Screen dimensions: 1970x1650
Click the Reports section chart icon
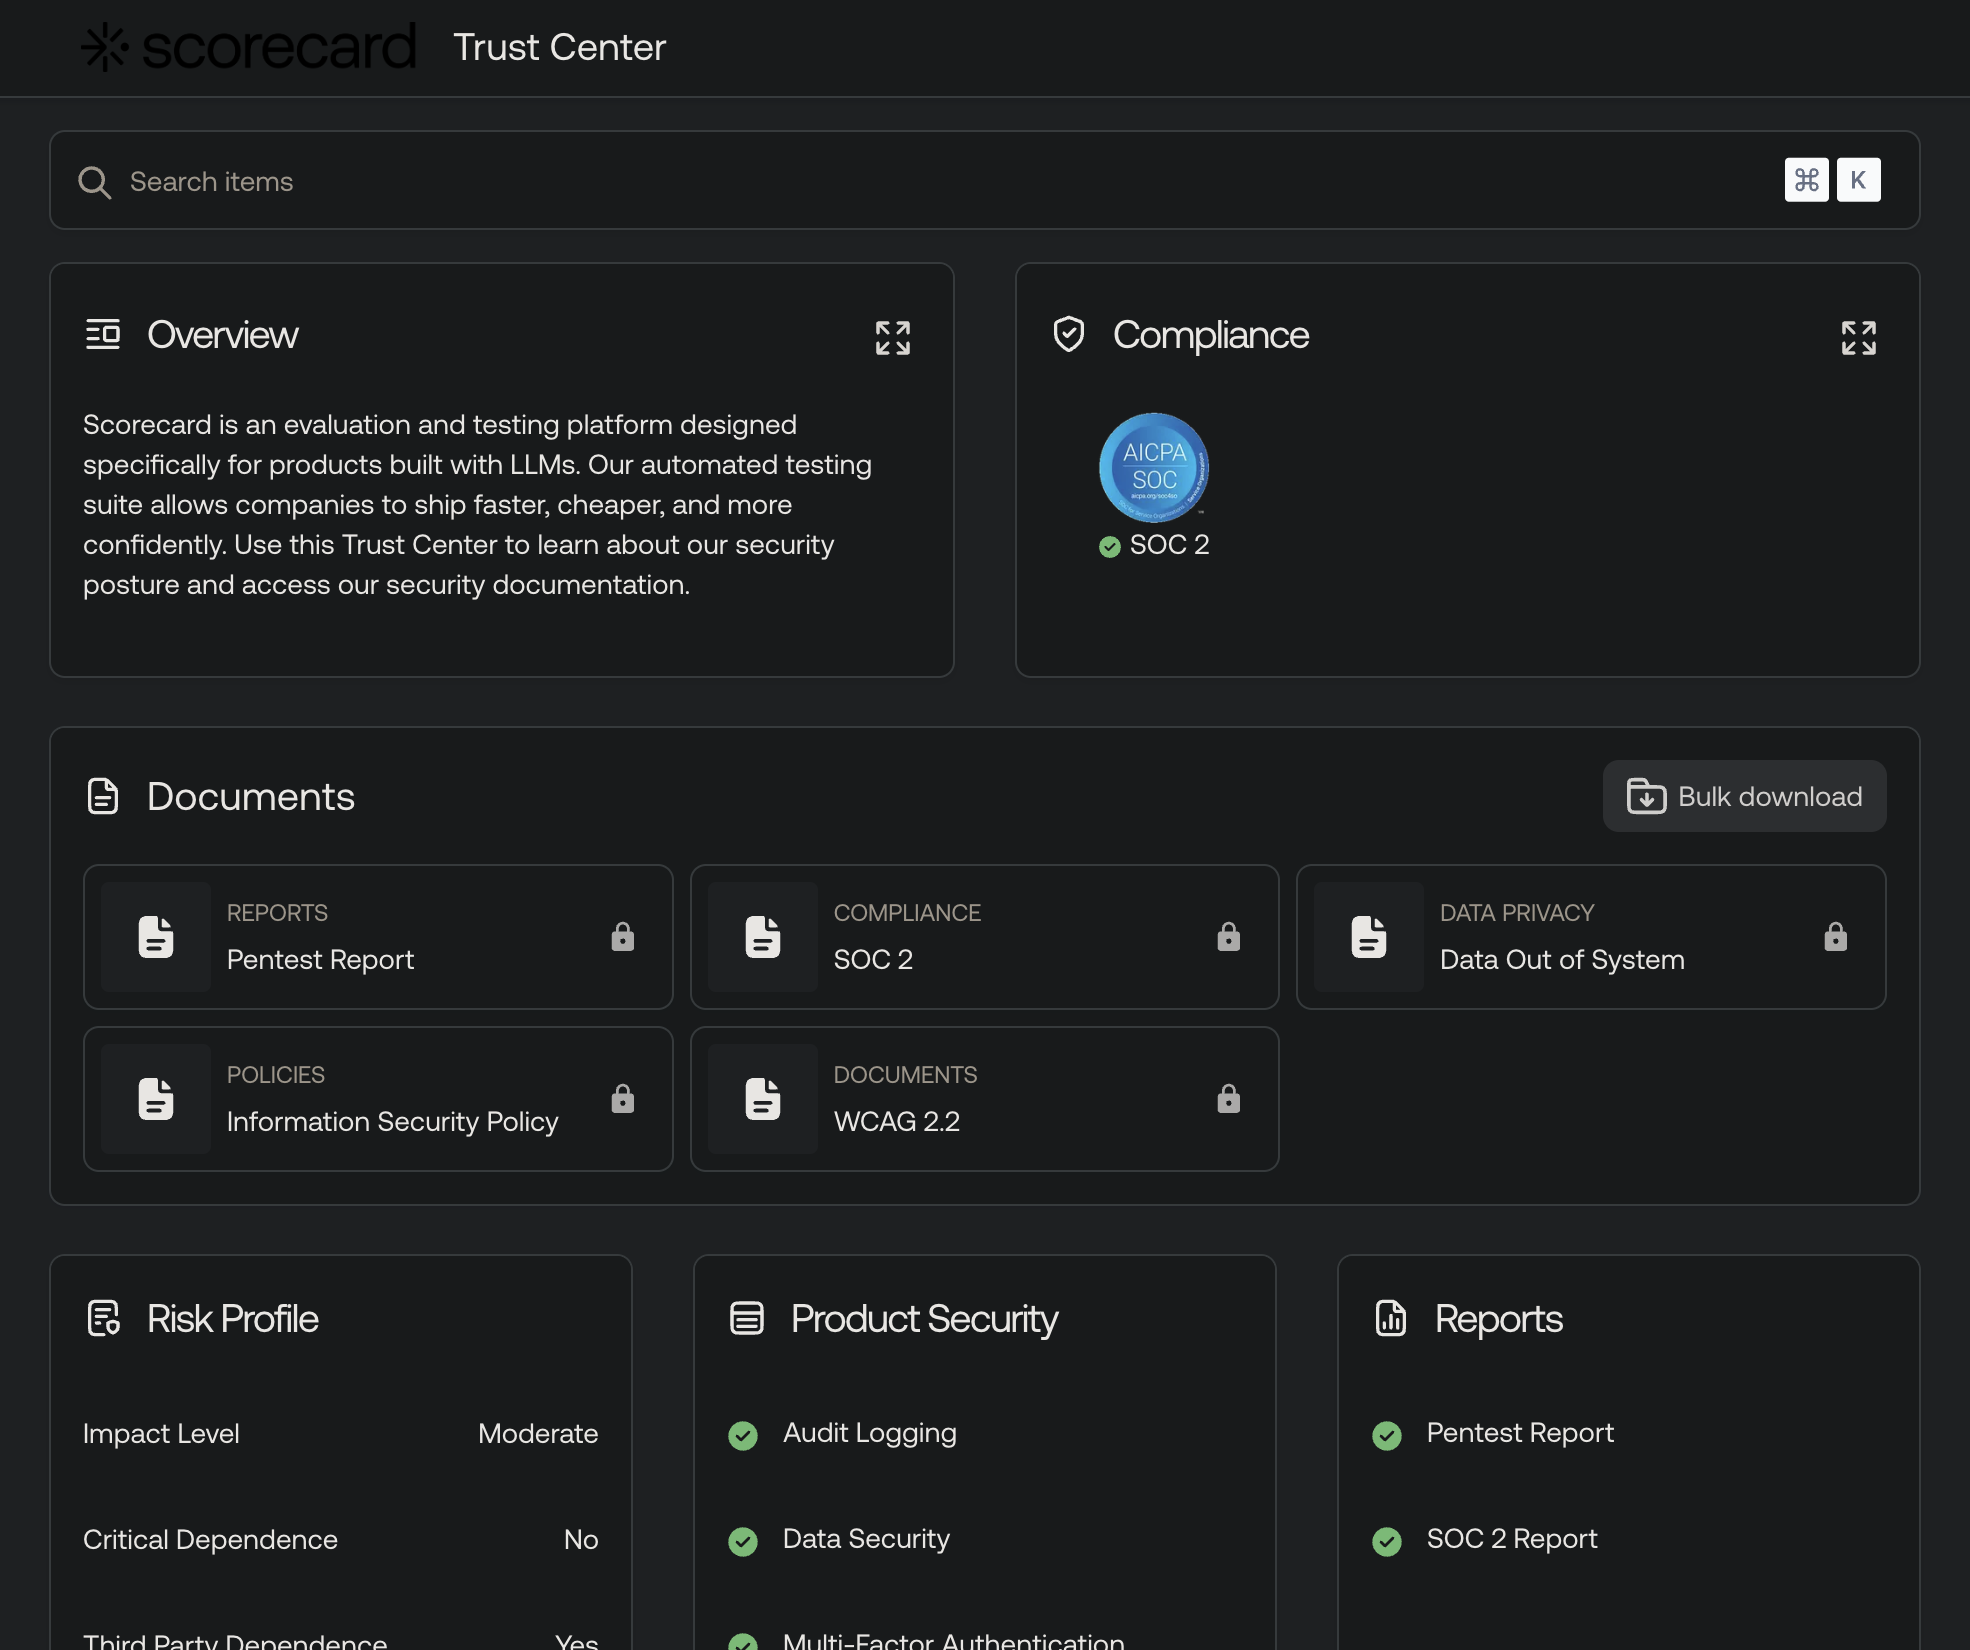click(1391, 1318)
